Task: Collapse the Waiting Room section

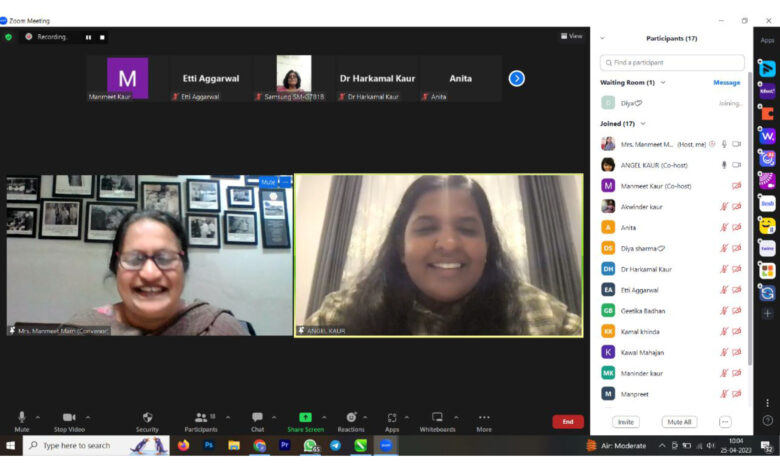Action: tap(662, 82)
